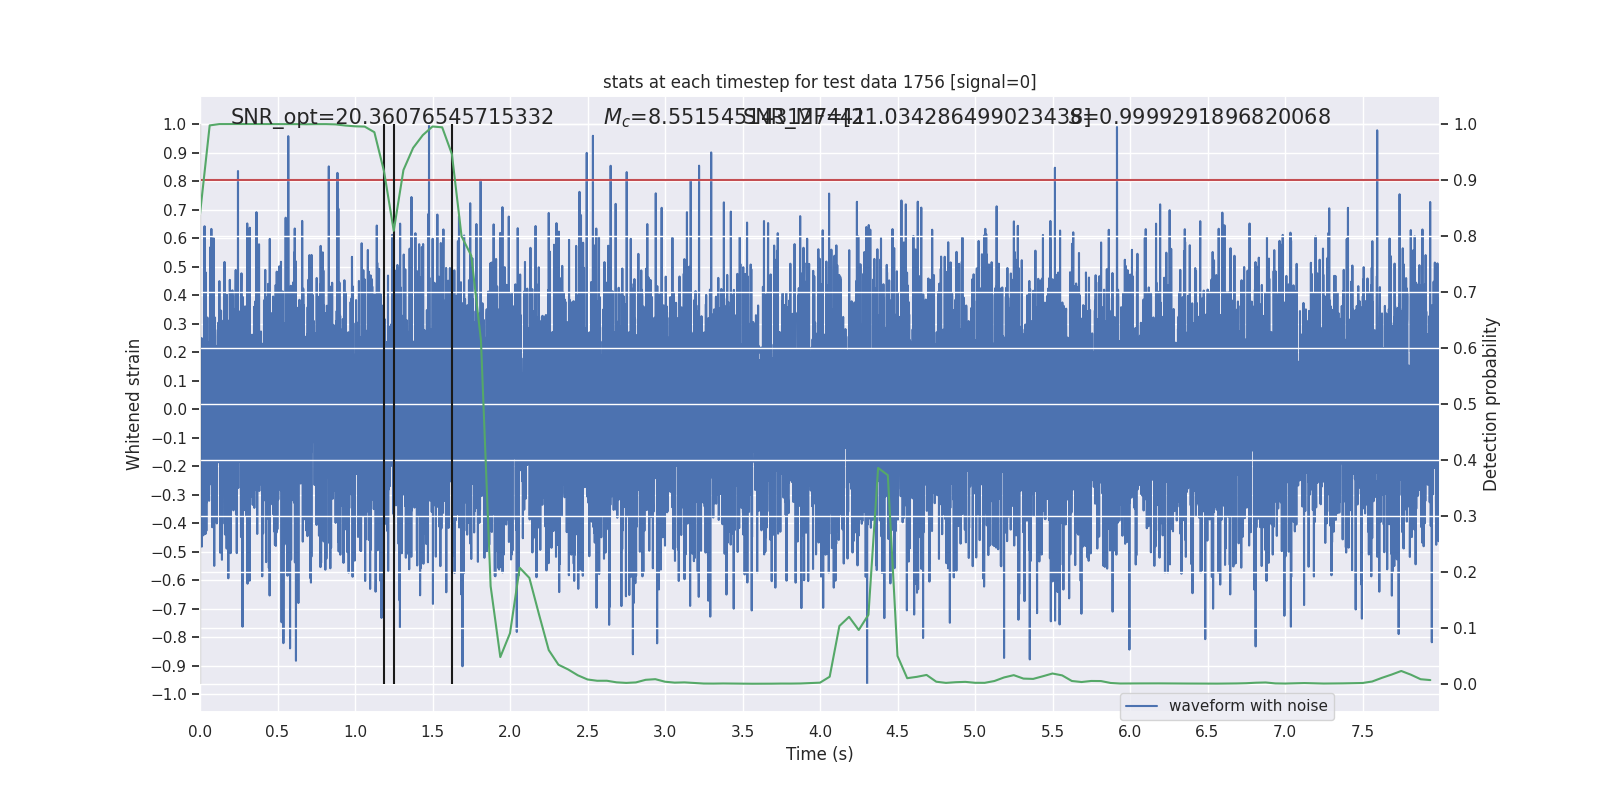The width and height of the screenshot is (1600, 800).
Task: Click the right axis tick label 0.0
Action: click(1465, 685)
